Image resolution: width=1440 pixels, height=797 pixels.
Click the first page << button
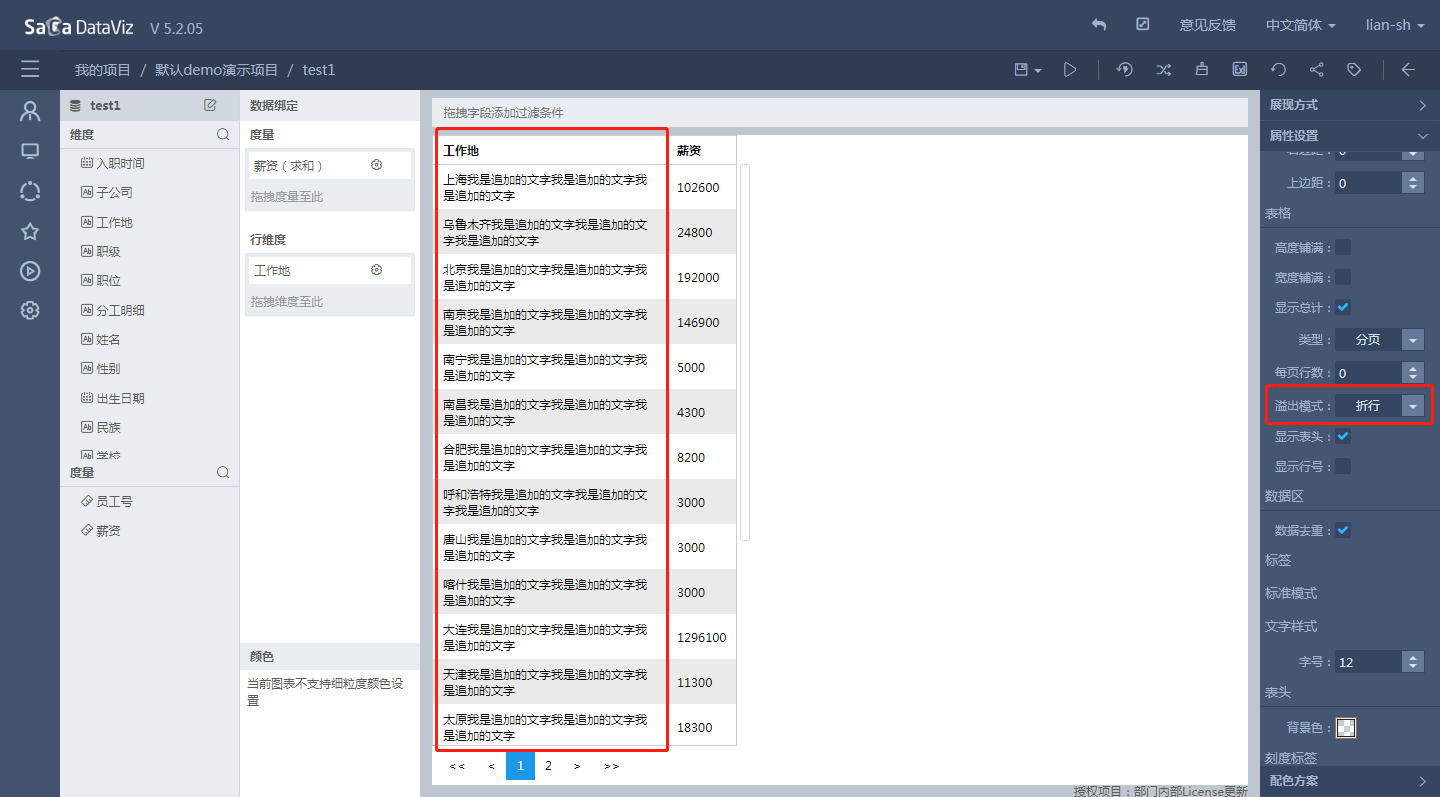[457, 766]
